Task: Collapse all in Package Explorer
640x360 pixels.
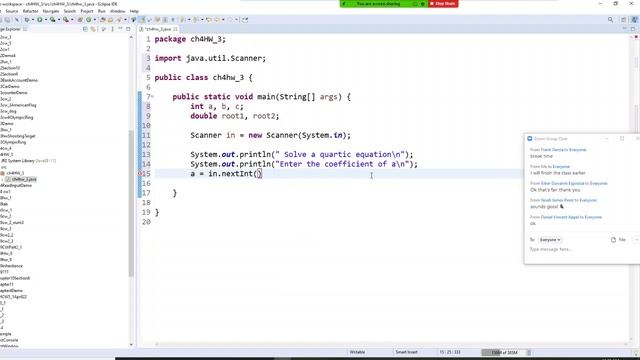Action: click(x=85, y=29)
